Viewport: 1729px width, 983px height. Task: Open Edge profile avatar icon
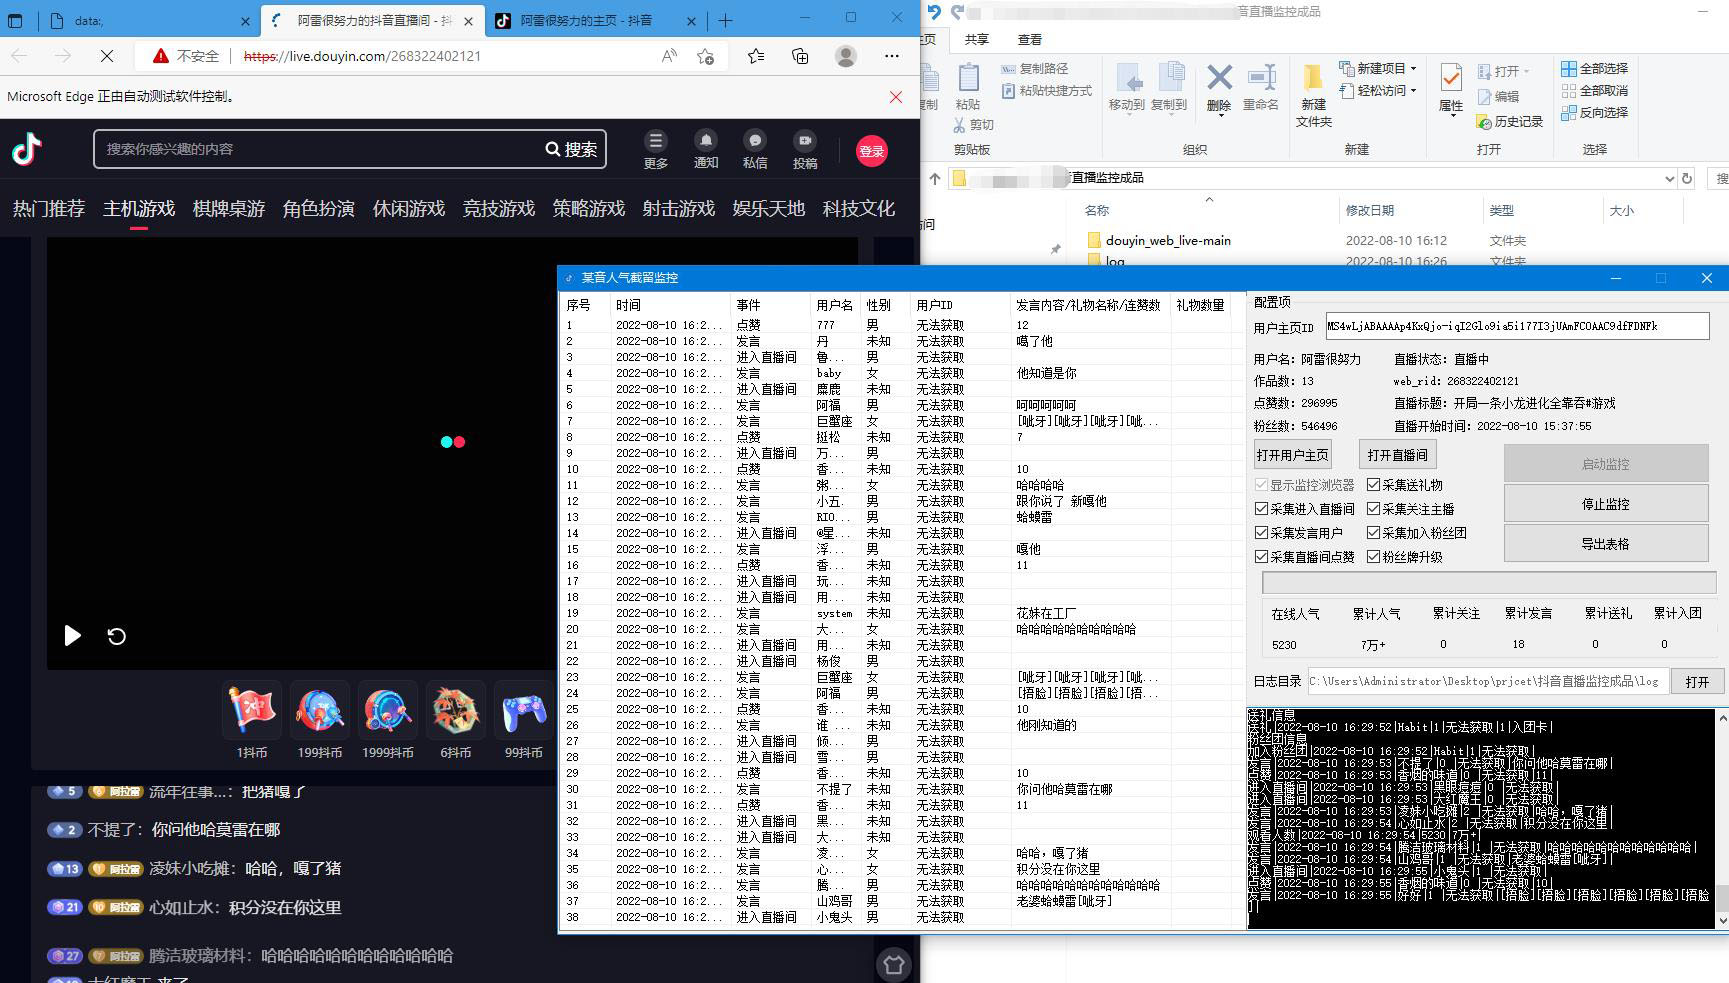(x=846, y=56)
